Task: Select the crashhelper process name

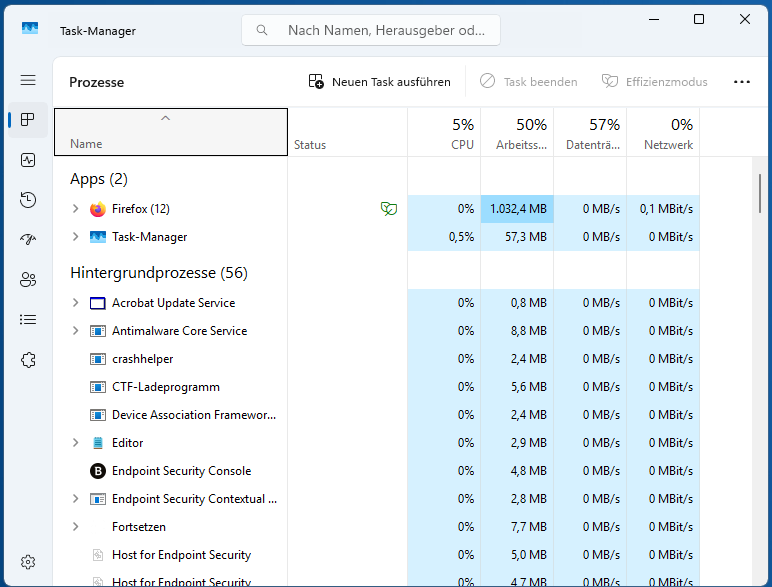Action: (142, 359)
